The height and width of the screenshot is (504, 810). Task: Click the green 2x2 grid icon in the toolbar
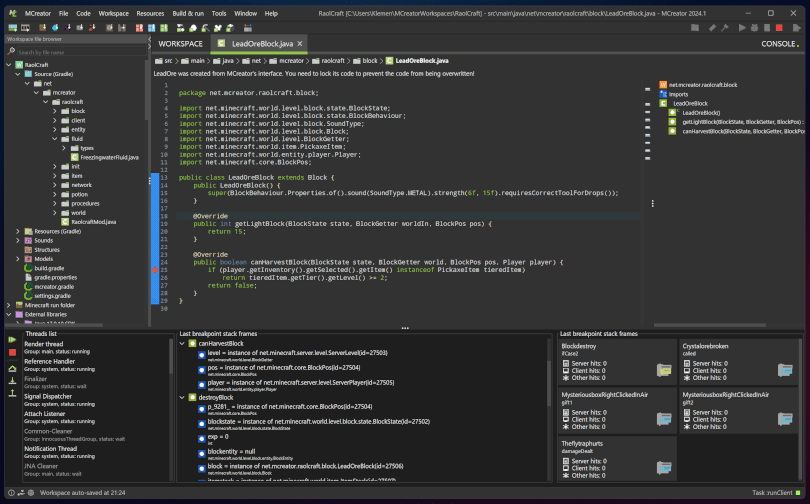pyautogui.click(x=164, y=28)
